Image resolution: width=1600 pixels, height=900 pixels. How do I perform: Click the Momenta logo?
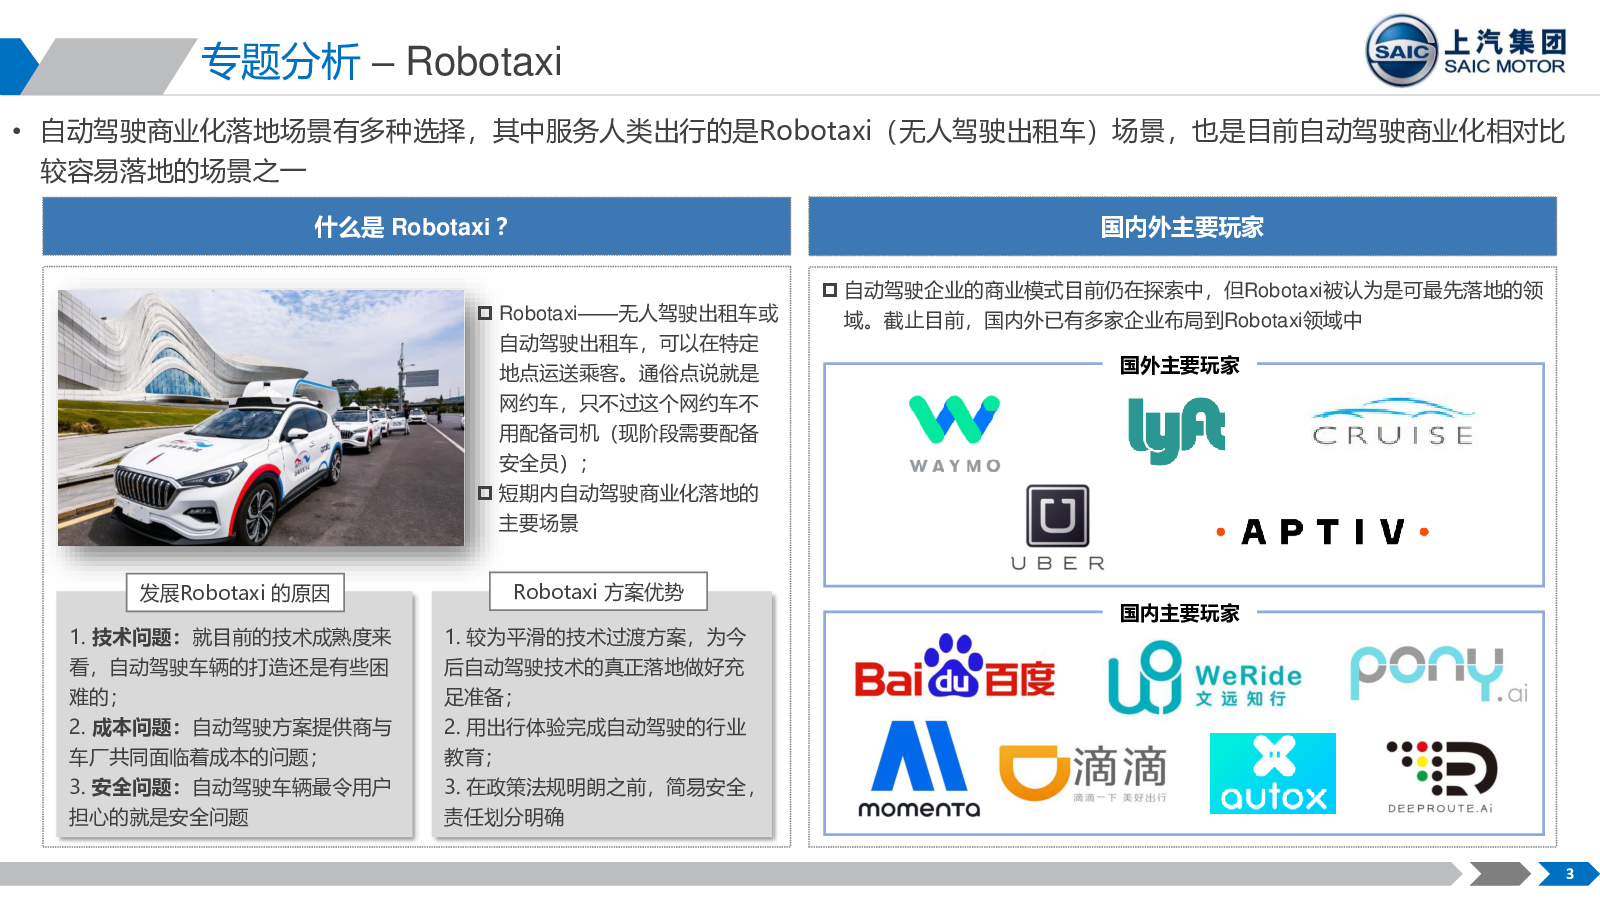point(919,769)
